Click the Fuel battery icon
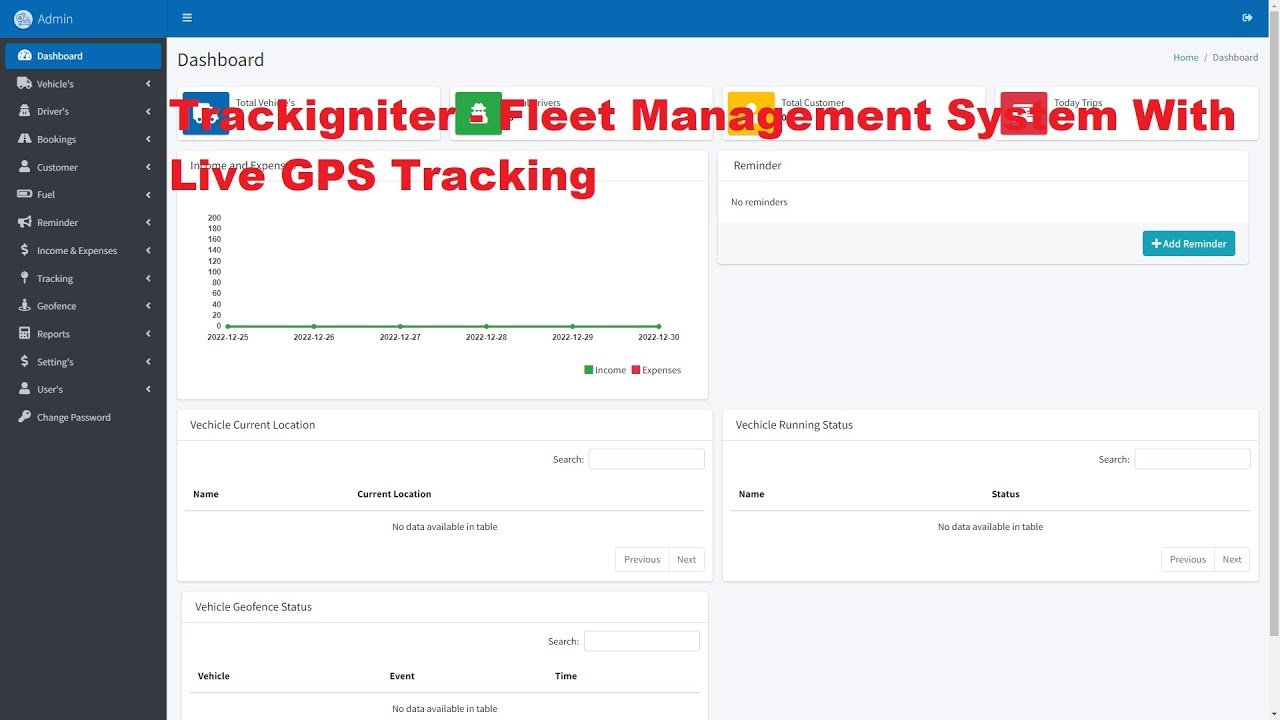 tap(24, 194)
